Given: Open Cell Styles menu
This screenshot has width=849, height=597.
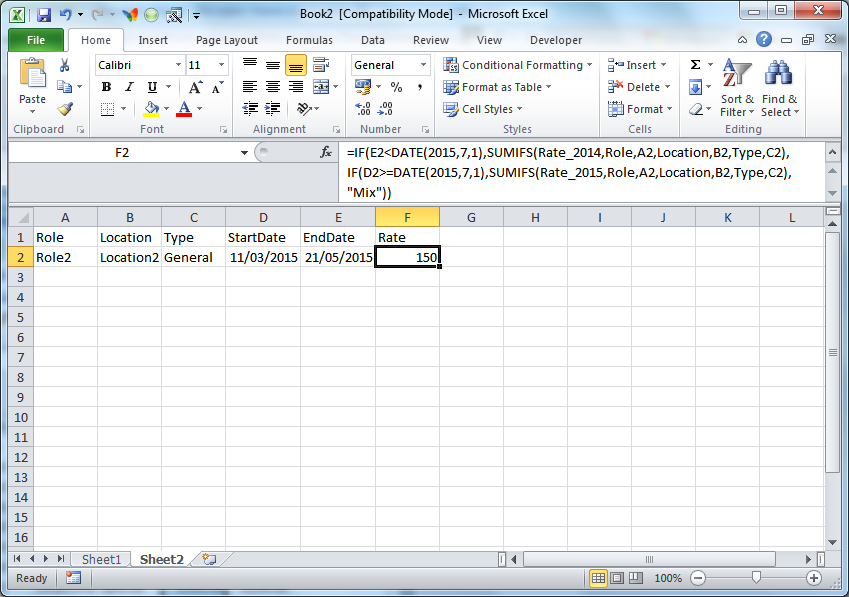Looking at the screenshot, I should pyautogui.click(x=483, y=109).
